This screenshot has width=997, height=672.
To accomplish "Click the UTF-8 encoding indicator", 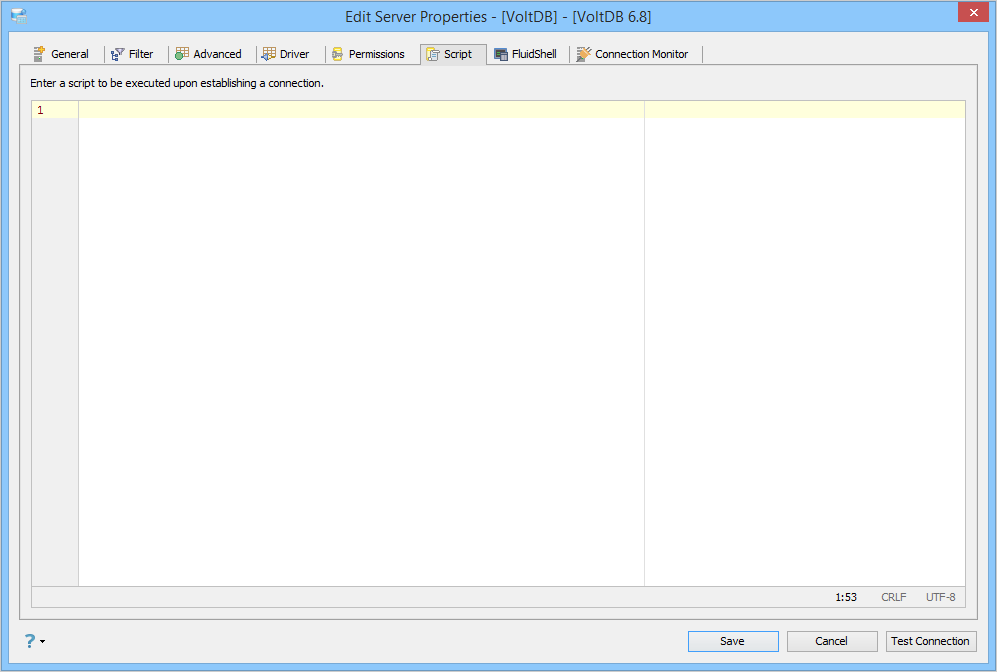I will coord(940,597).
